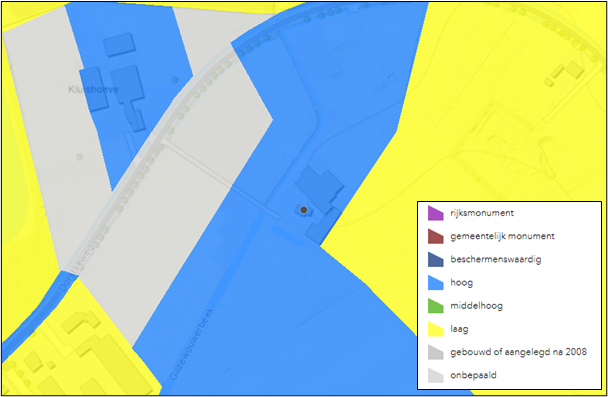This screenshot has width=608, height=397.
Task: Click the red gemeentelijk monument legend swatch
Action: (x=435, y=236)
